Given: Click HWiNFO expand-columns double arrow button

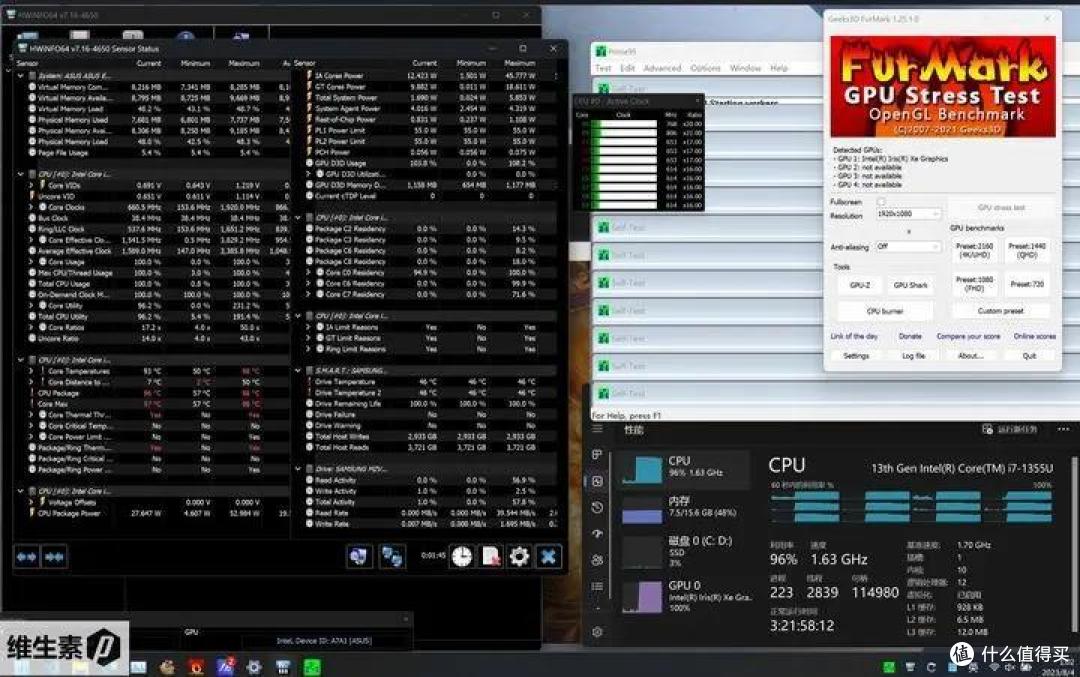Looking at the screenshot, I should (x=26, y=556).
